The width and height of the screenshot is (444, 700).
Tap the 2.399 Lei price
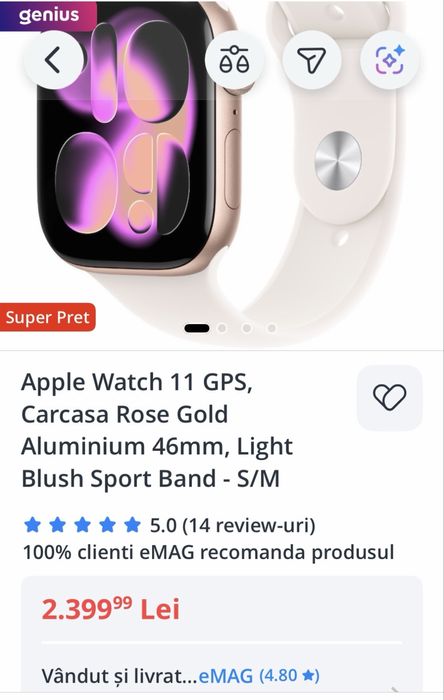(111, 609)
